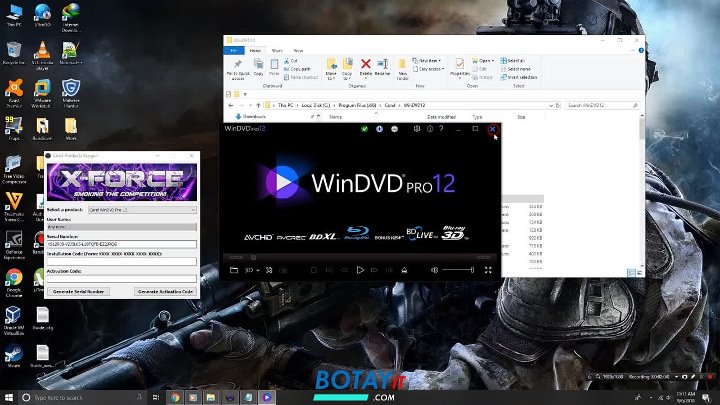Viewport: 720px width, 405px height.
Task: Open the media folder icon in WinDVD
Action: coord(234,270)
